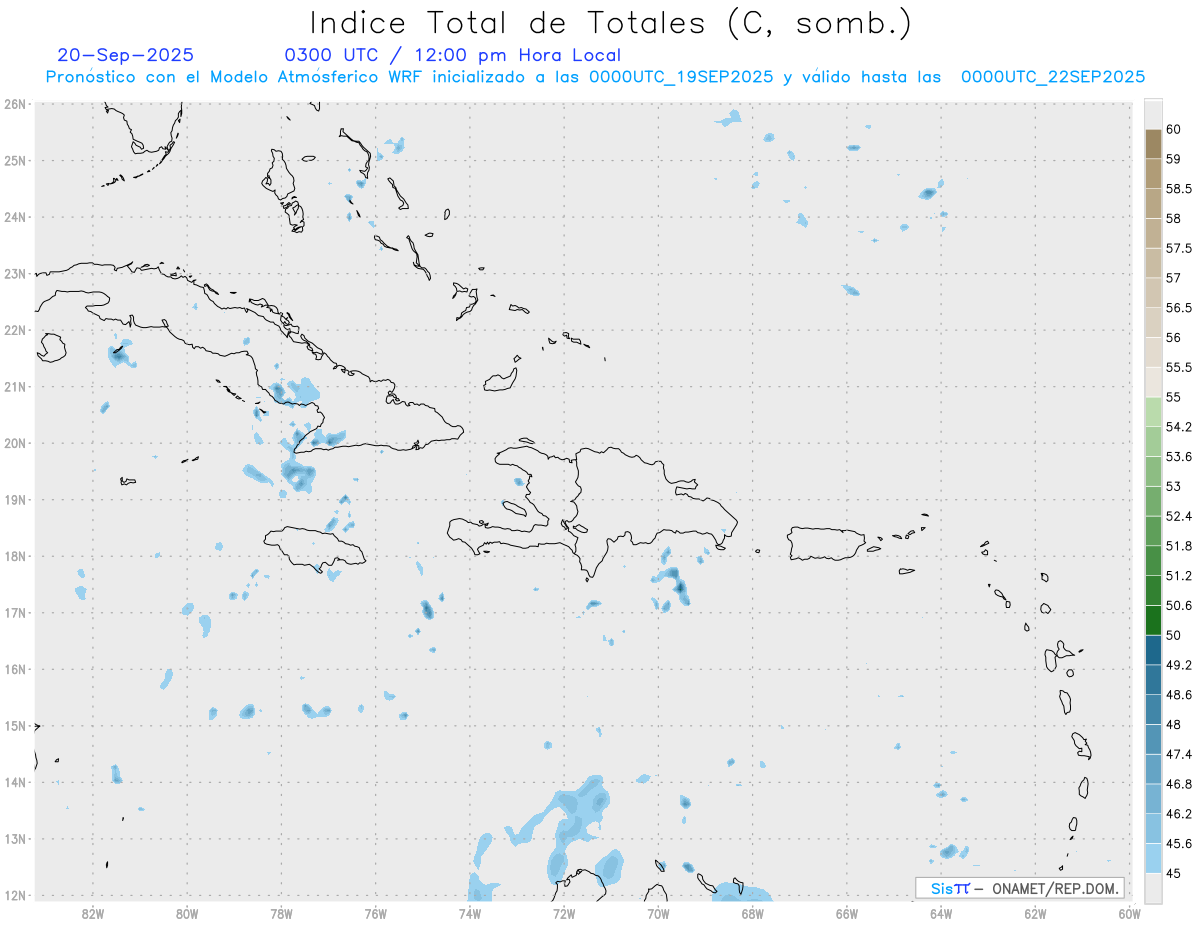The height and width of the screenshot is (927, 1200).
Task: Pick the green swatch between 52.4 and 53
Action: click(1153, 501)
